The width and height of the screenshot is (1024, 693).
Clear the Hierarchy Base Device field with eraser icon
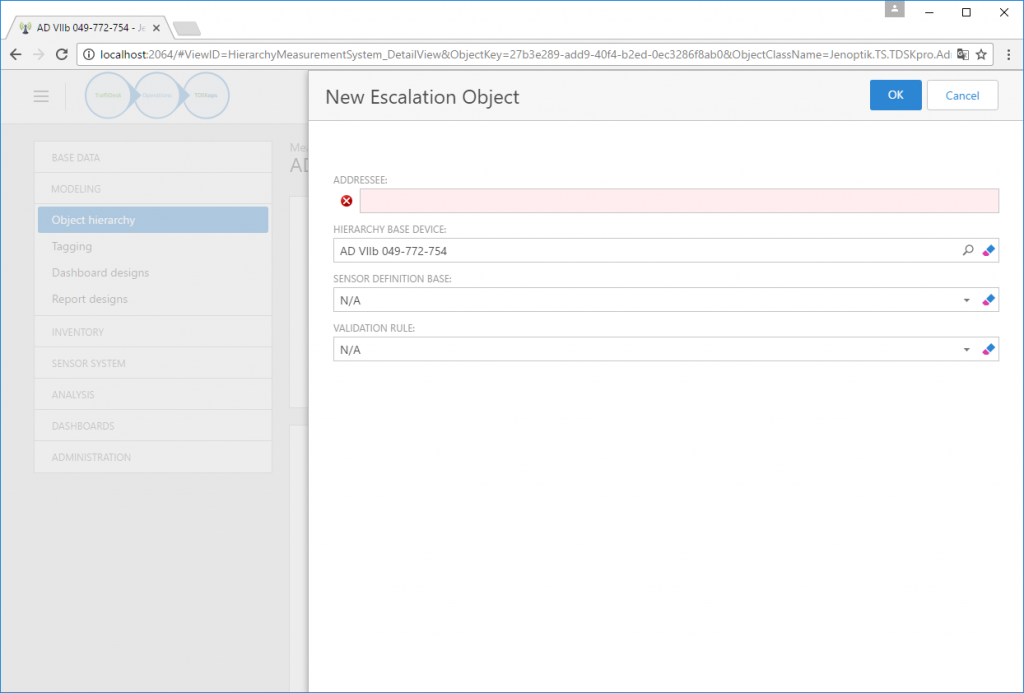point(989,250)
